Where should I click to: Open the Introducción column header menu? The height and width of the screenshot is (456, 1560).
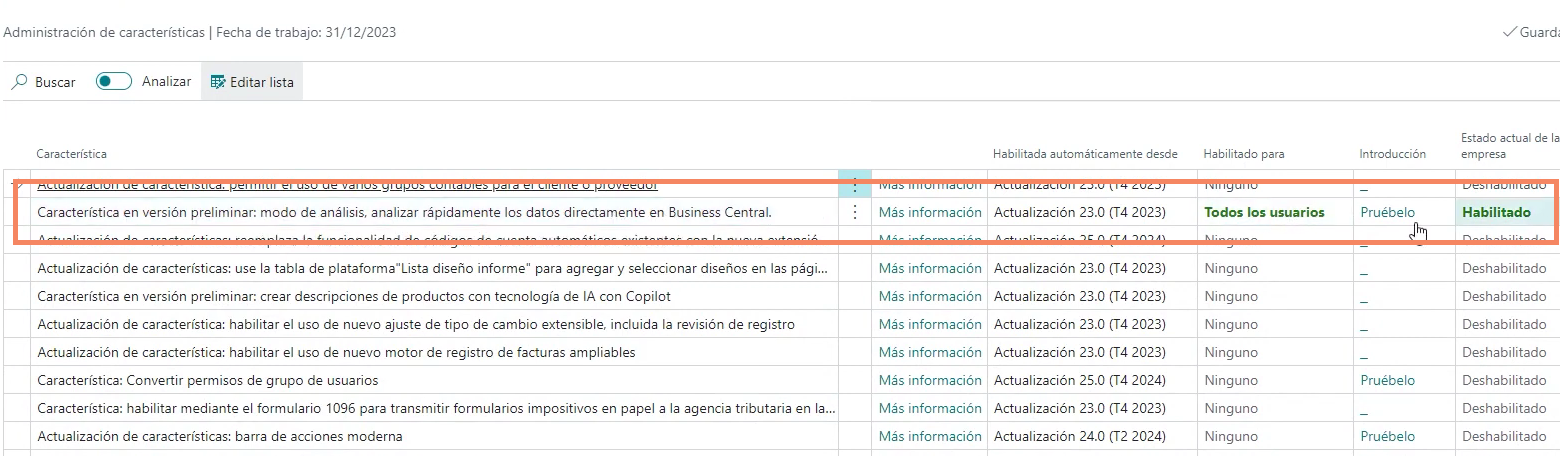tap(1392, 154)
